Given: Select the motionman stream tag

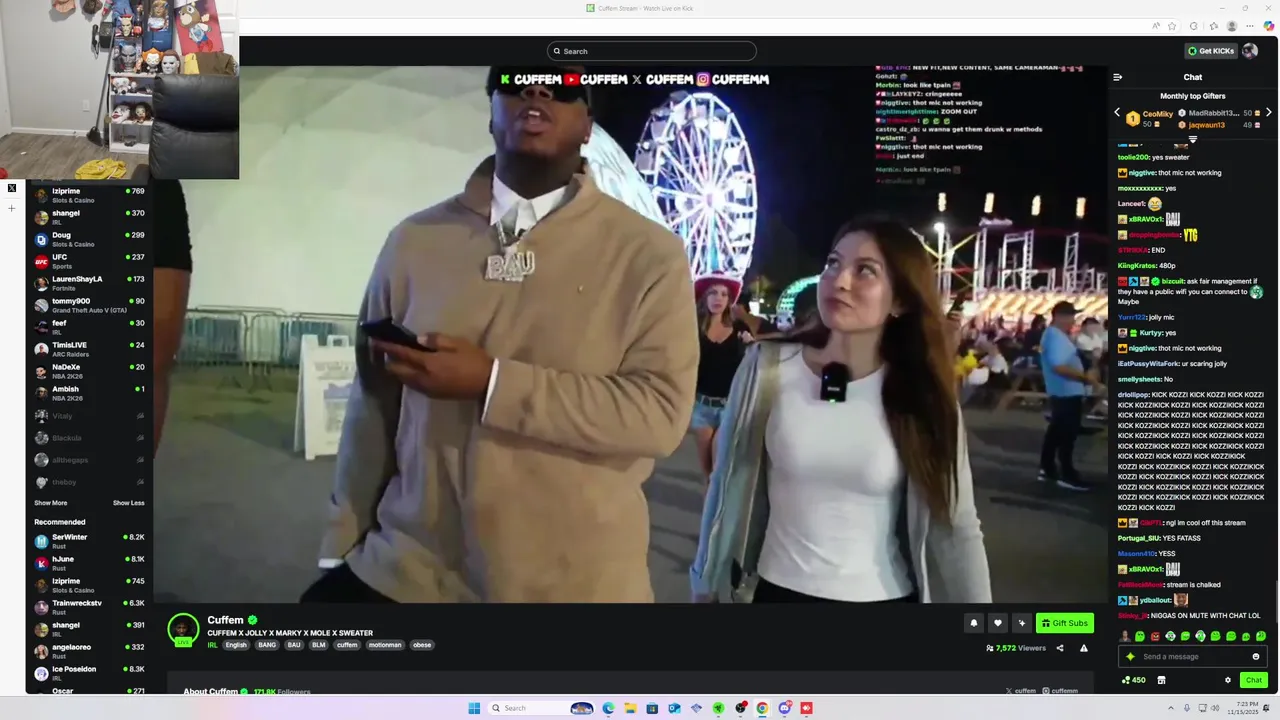Looking at the screenshot, I should [385, 645].
